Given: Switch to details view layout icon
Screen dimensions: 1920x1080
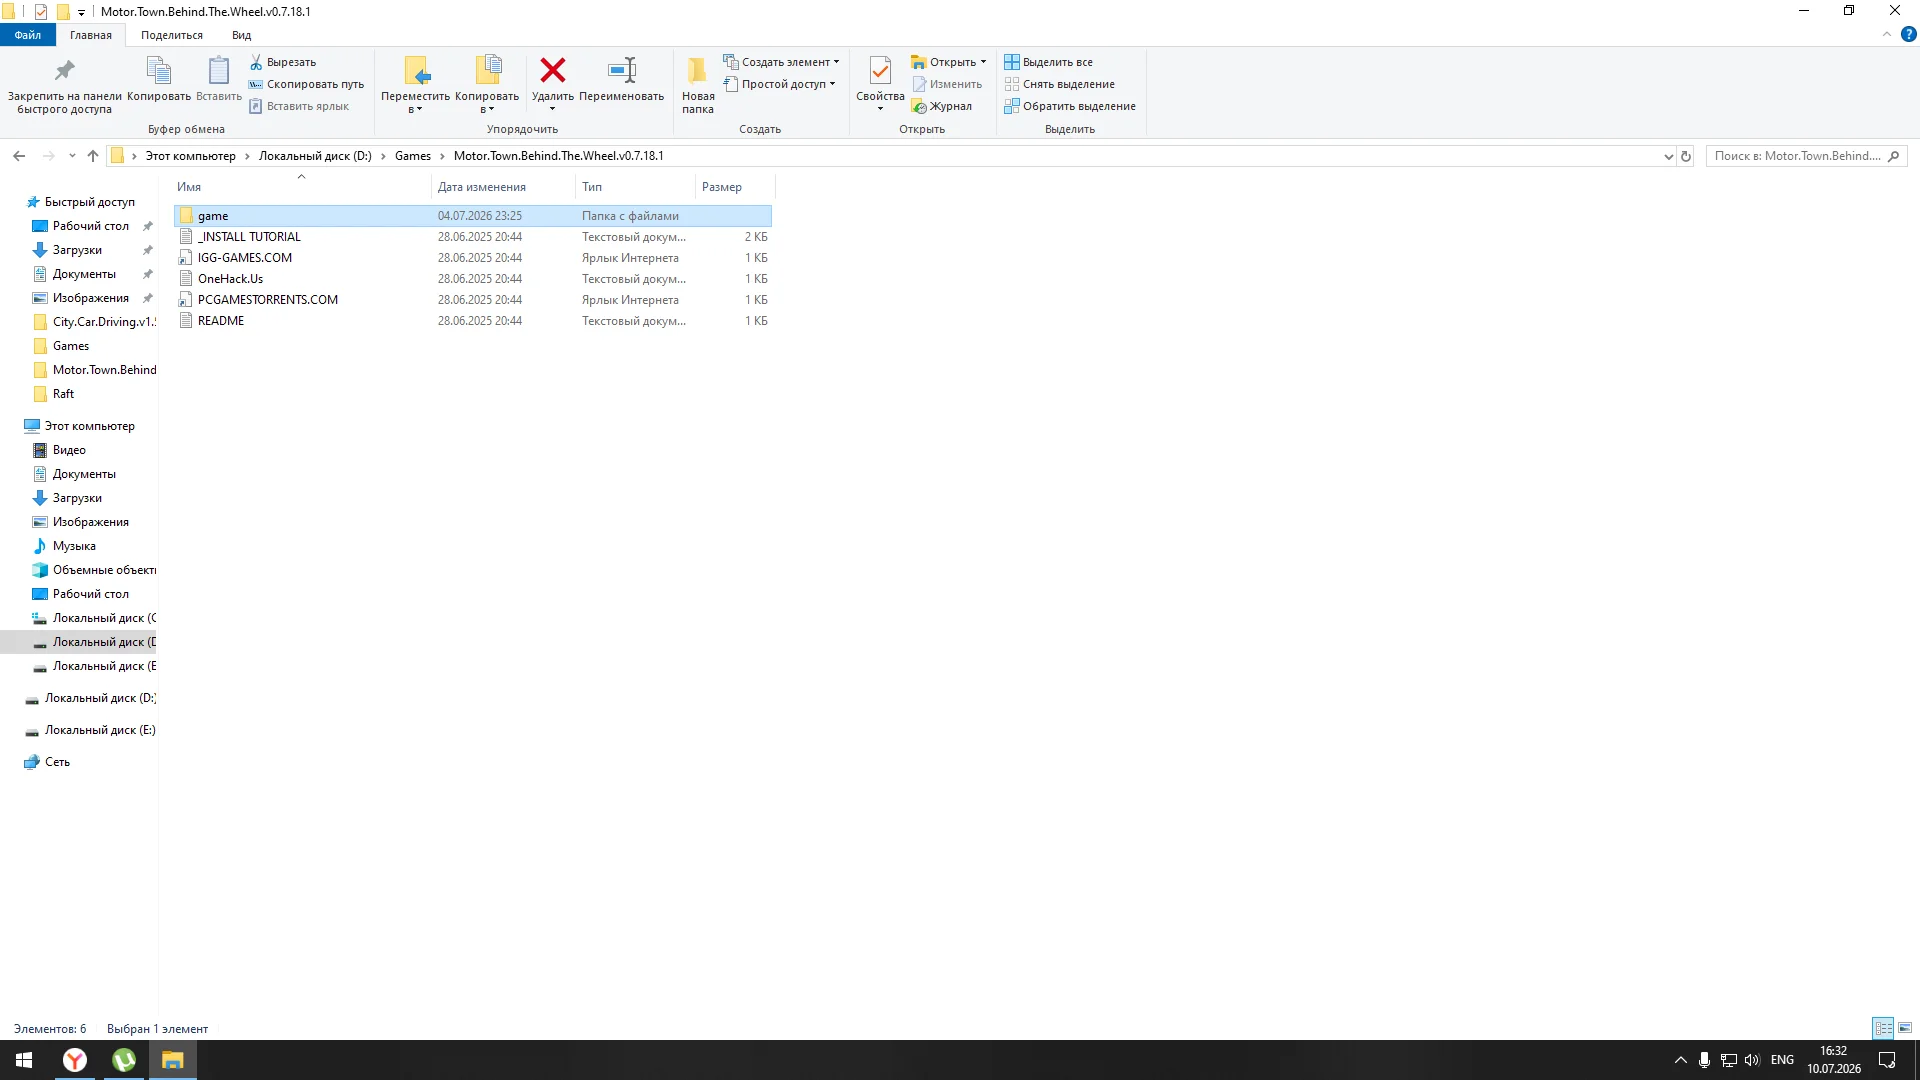Looking at the screenshot, I should (1883, 1028).
